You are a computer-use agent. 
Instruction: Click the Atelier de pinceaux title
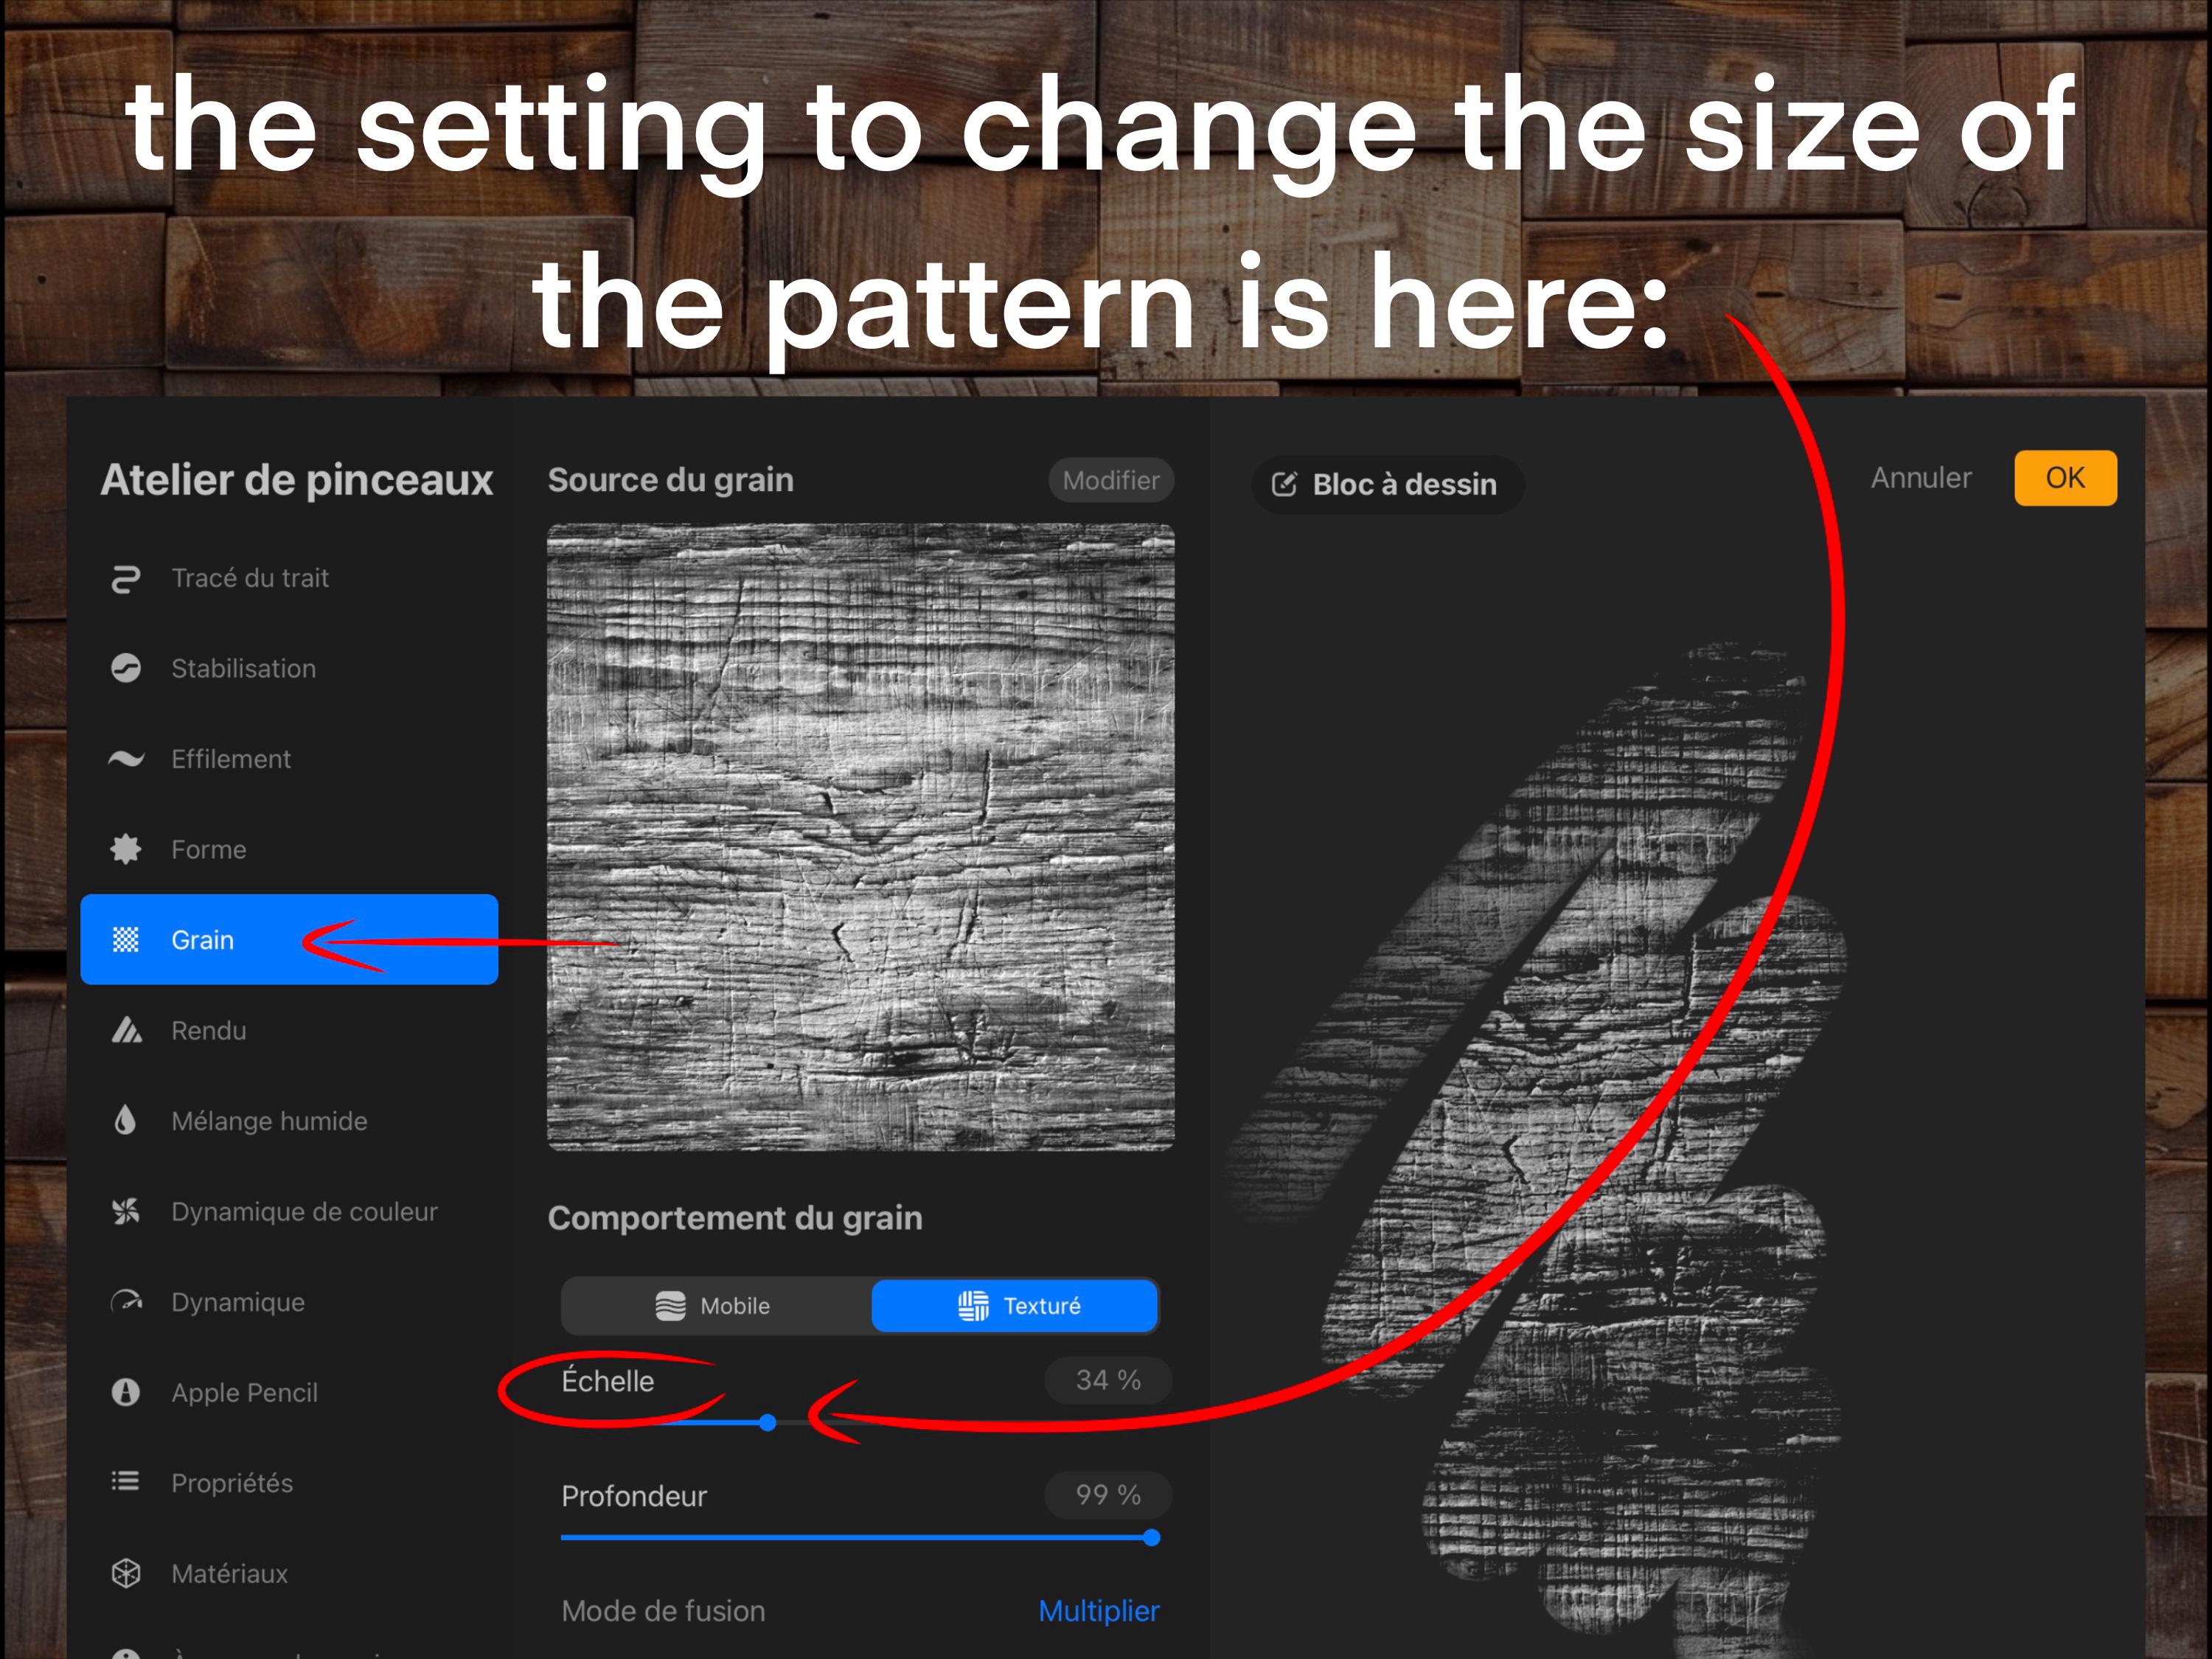(297, 480)
